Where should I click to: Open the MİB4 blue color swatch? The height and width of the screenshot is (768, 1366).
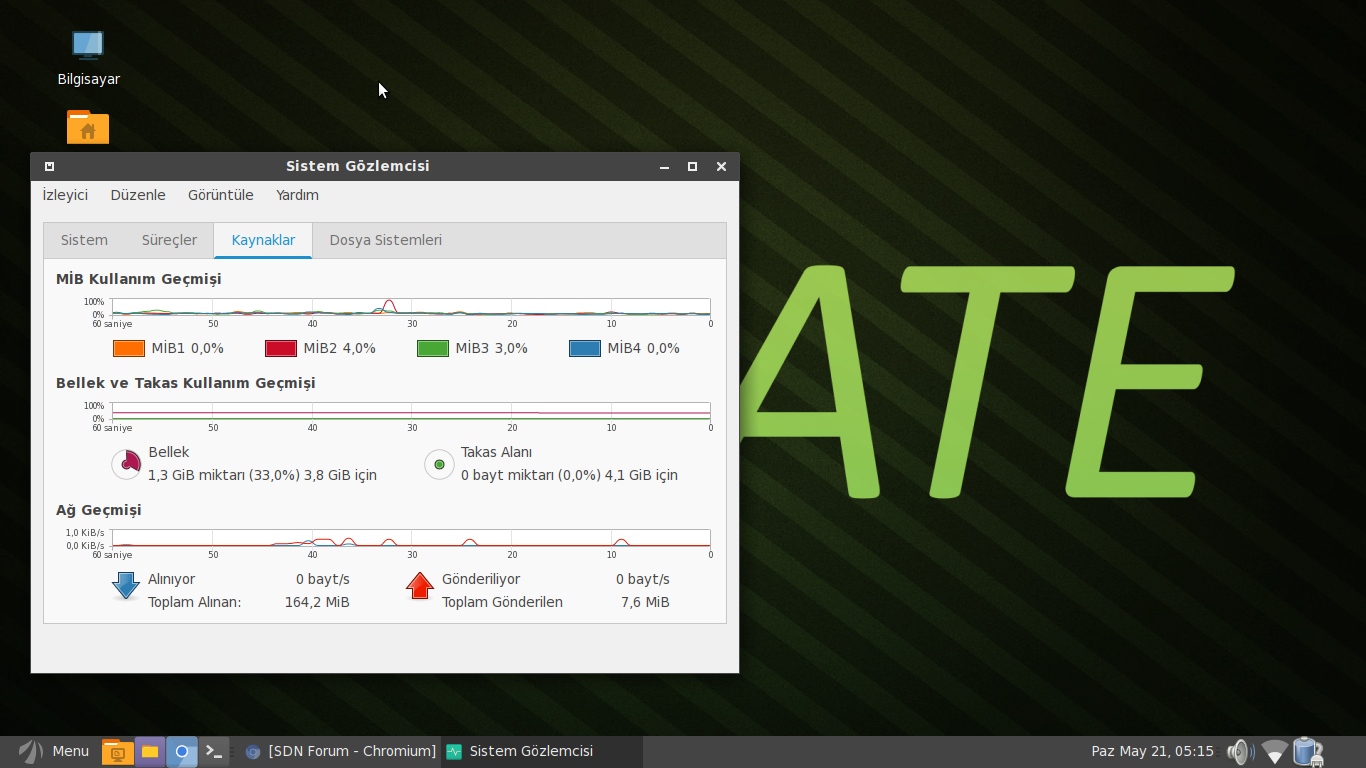[x=585, y=348]
